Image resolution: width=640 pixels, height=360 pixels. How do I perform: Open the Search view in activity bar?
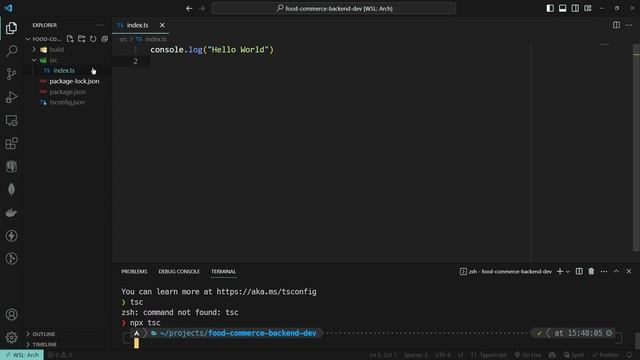(11, 51)
